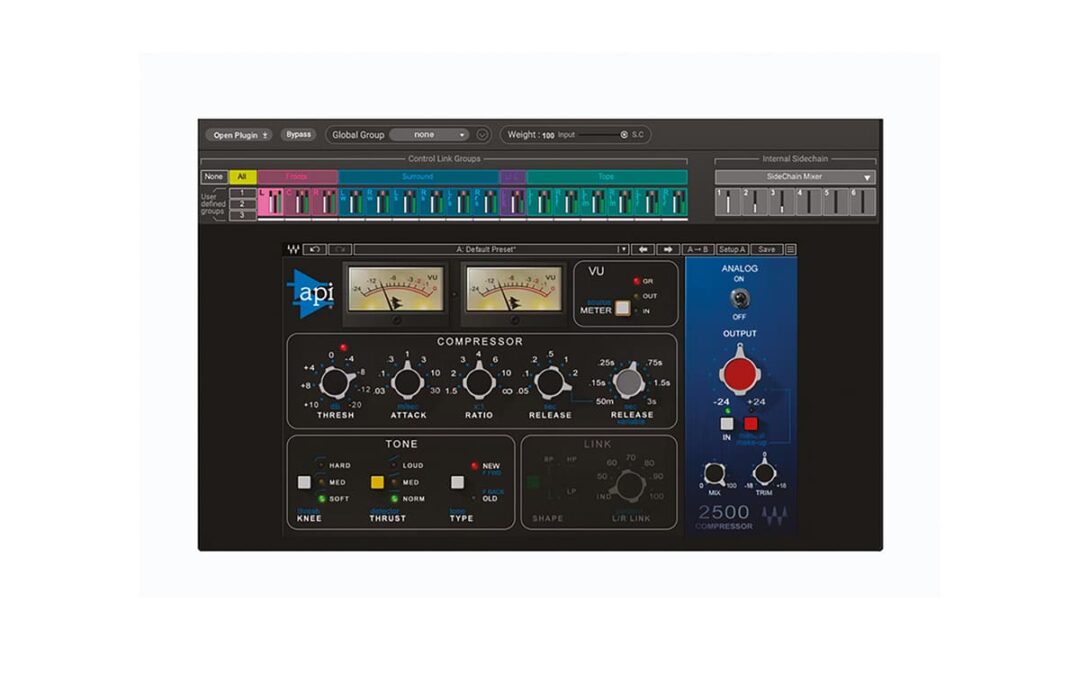Expand the SideChain Mixer dropdown
Viewport: 1080px width, 675px height.
[x=795, y=177]
